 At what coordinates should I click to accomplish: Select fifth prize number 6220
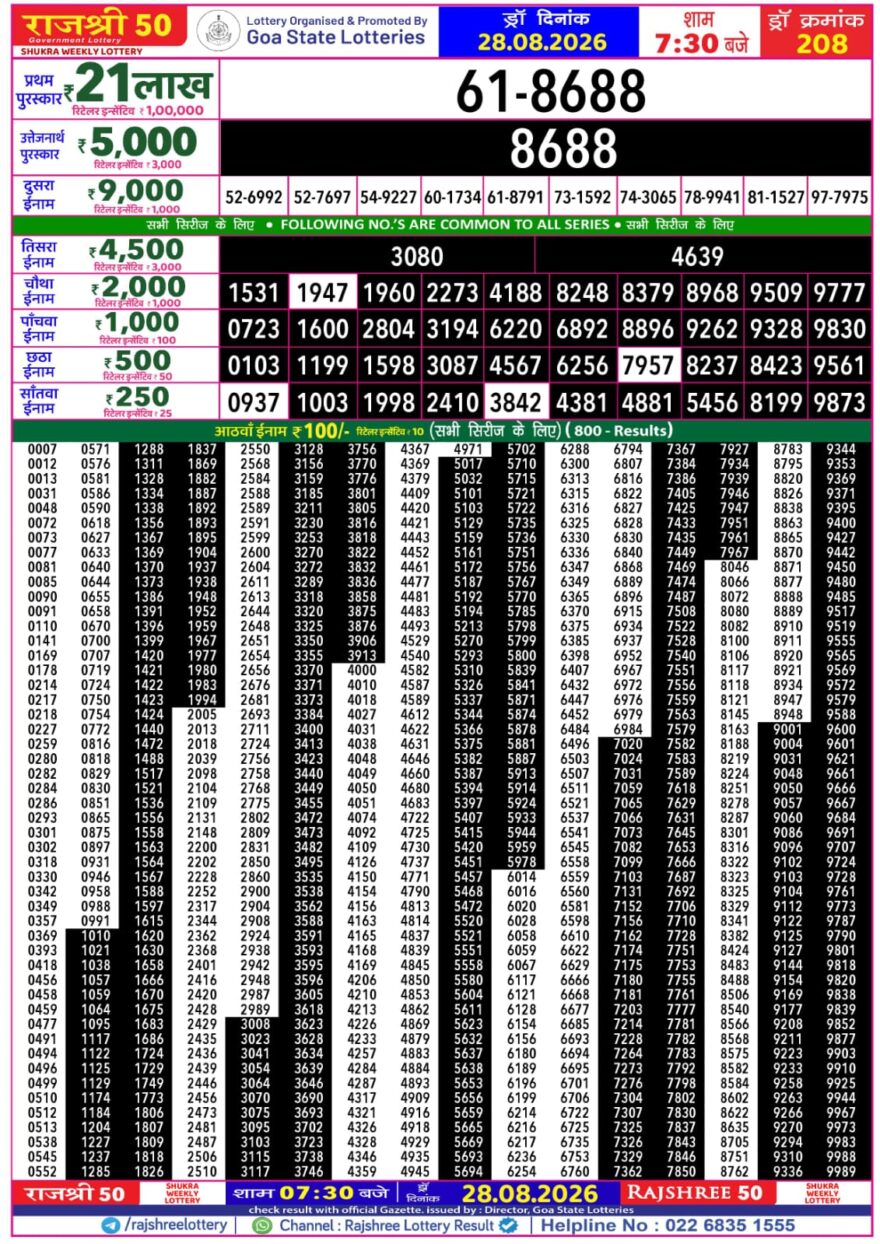516,330
